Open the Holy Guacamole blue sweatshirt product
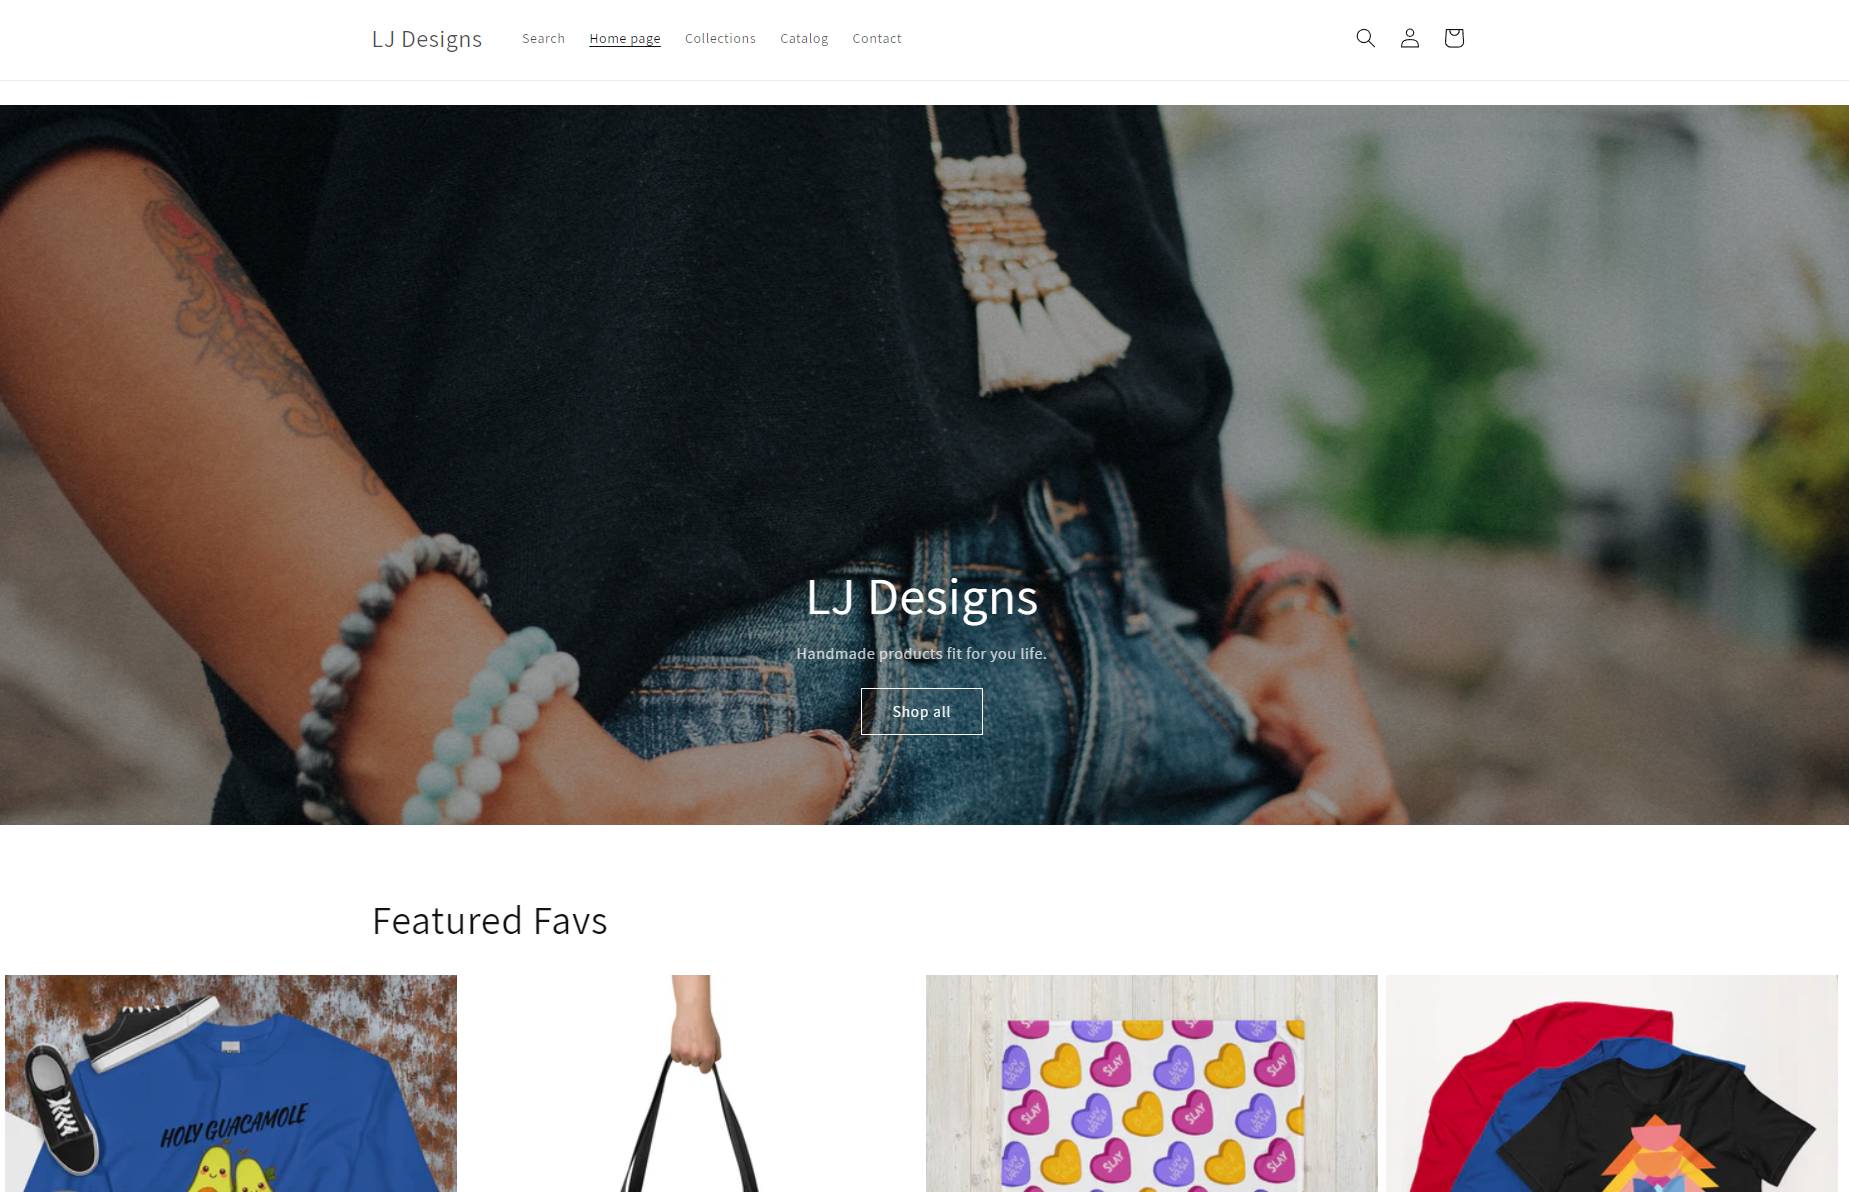 [231, 1083]
